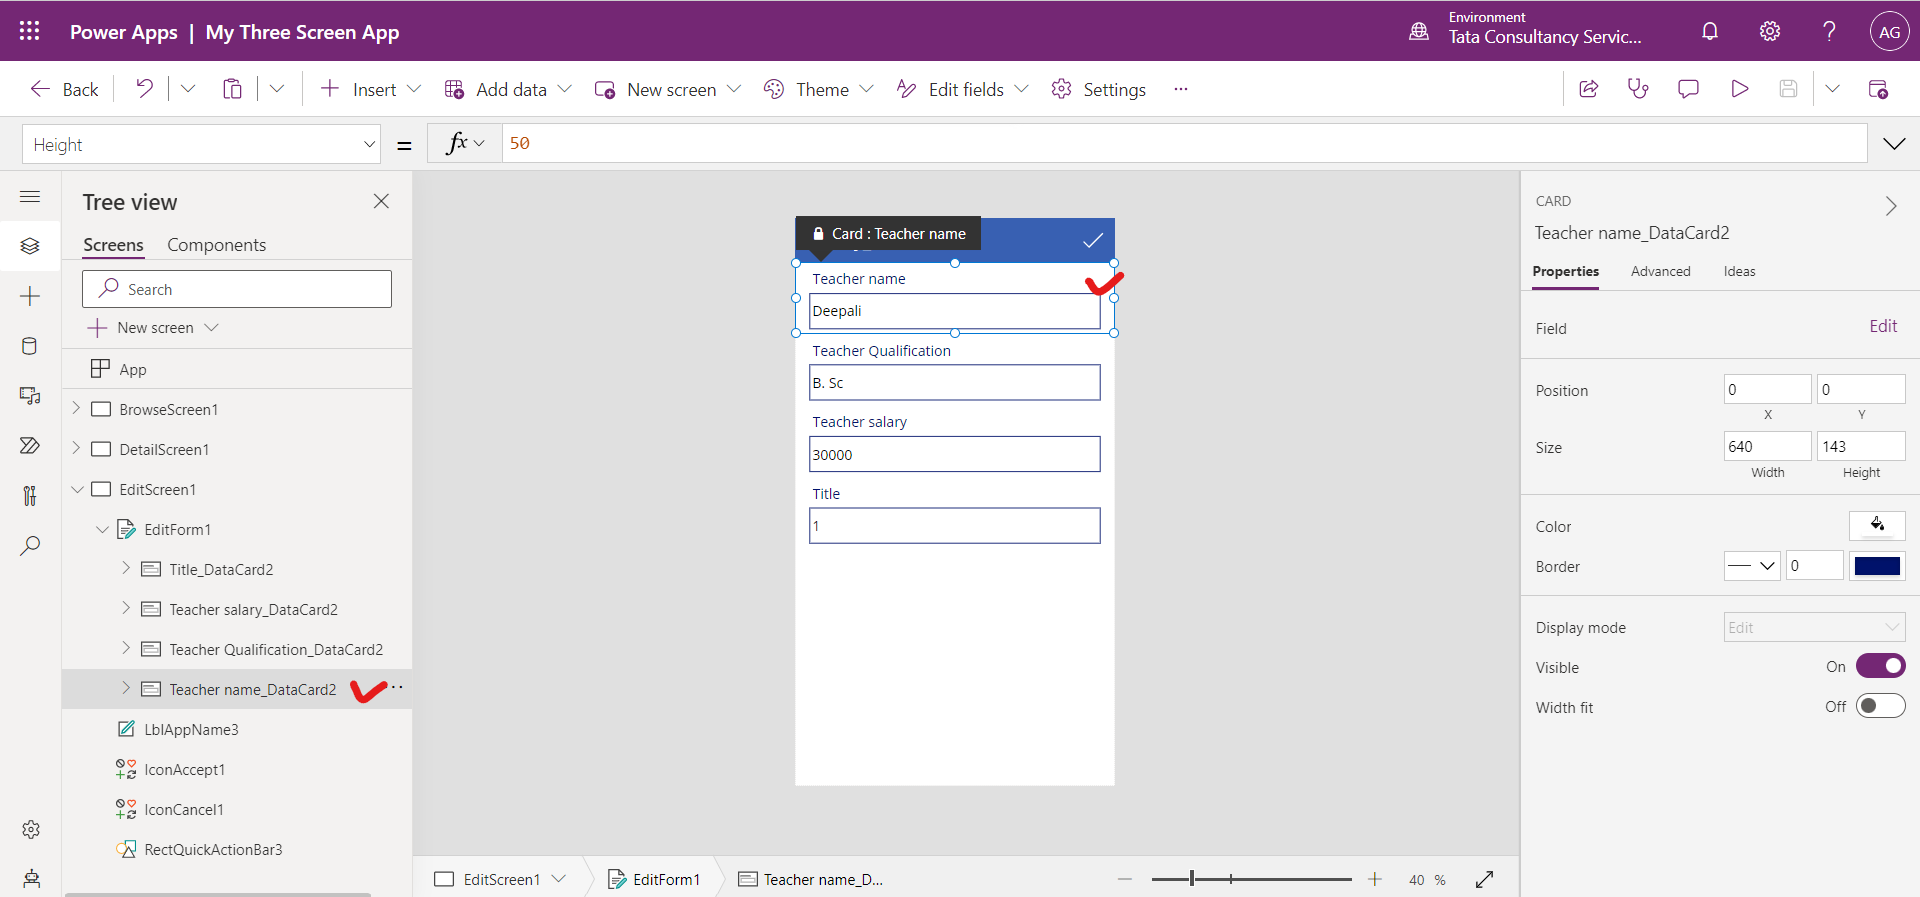Screen dimensions: 1920x897
Task: Click New screen in Tree view
Action: (153, 327)
